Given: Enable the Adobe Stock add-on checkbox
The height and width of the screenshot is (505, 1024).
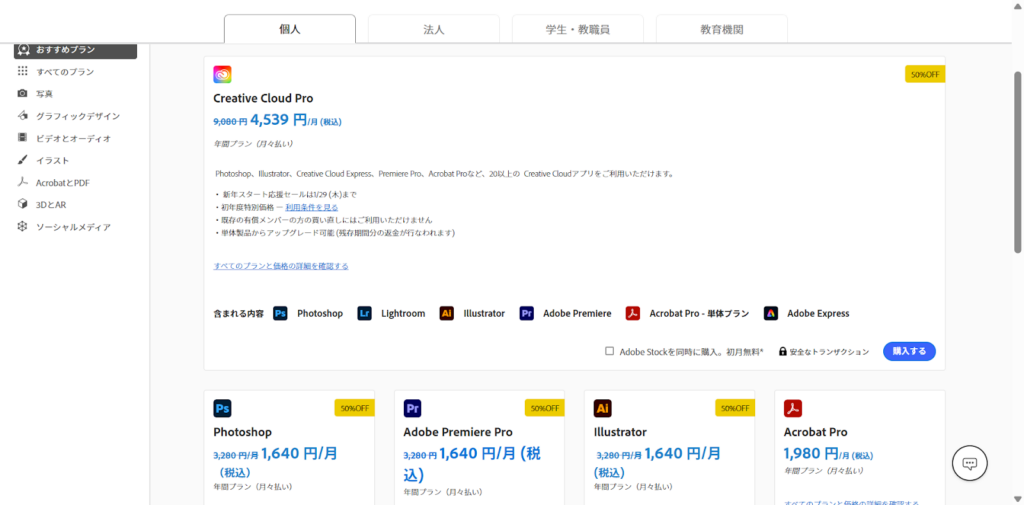Looking at the screenshot, I should [x=609, y=351].
